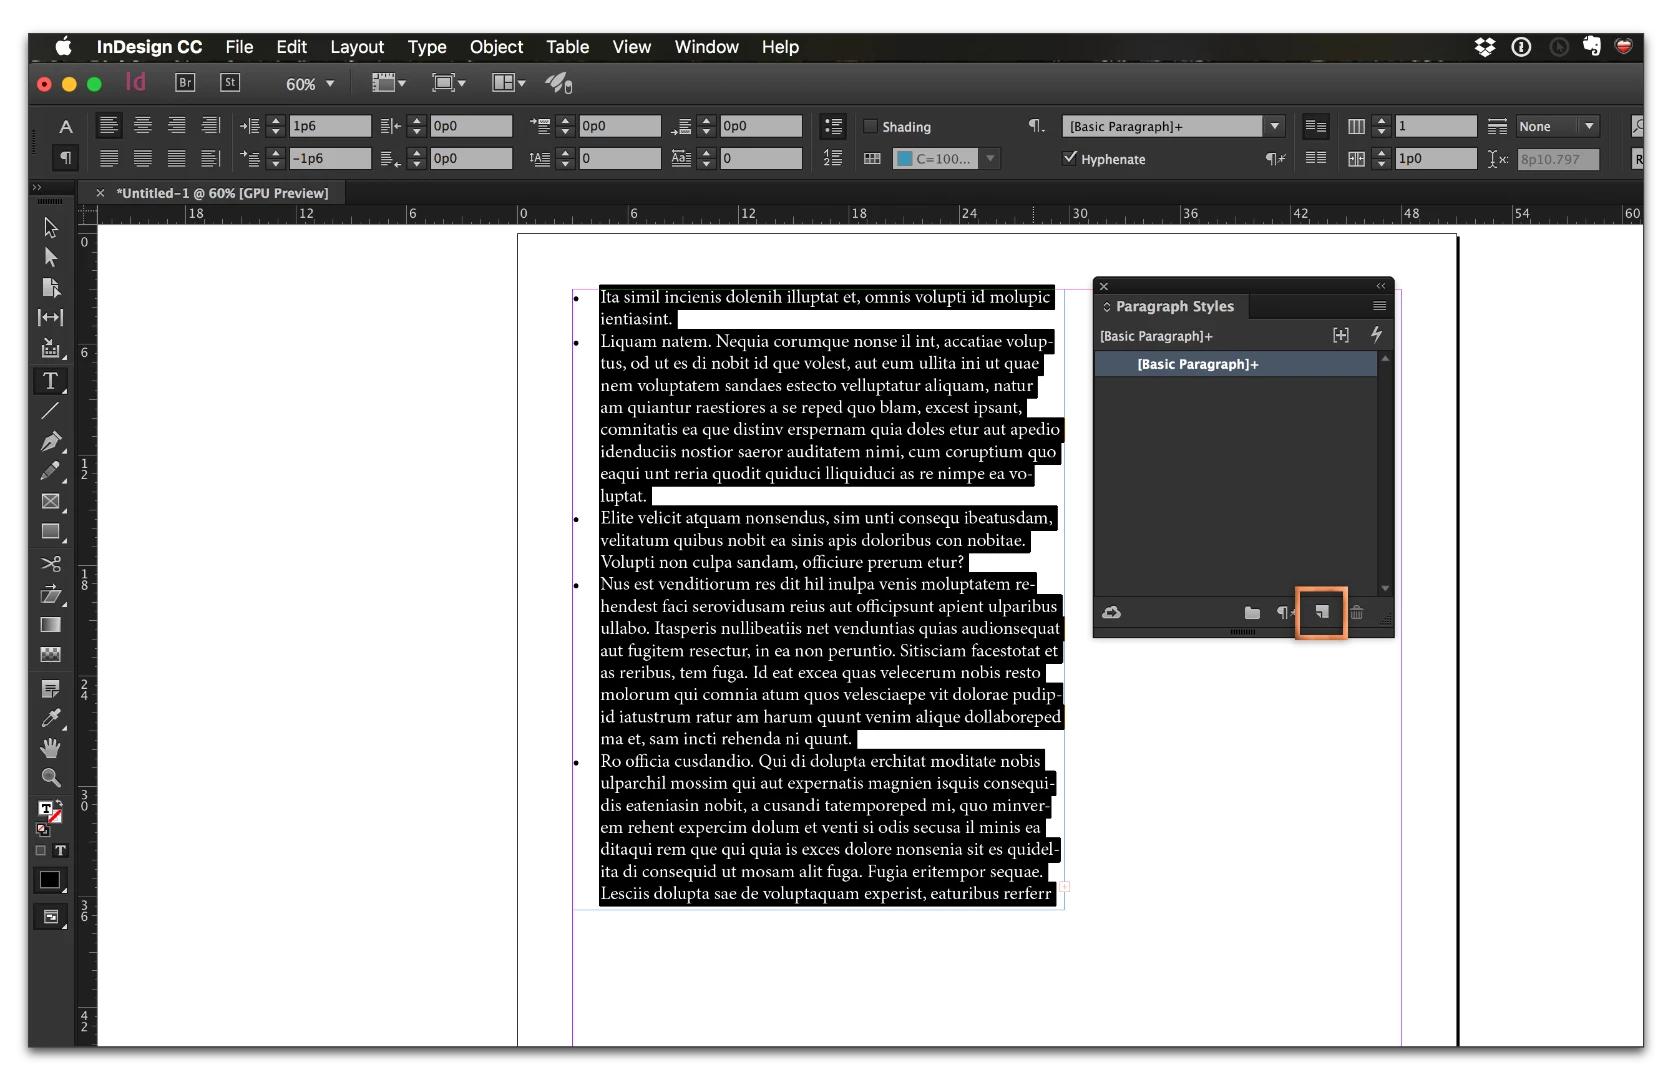Click the number of columns field
This screenshot has height=1080, width=1673.
coord(1435,126)
